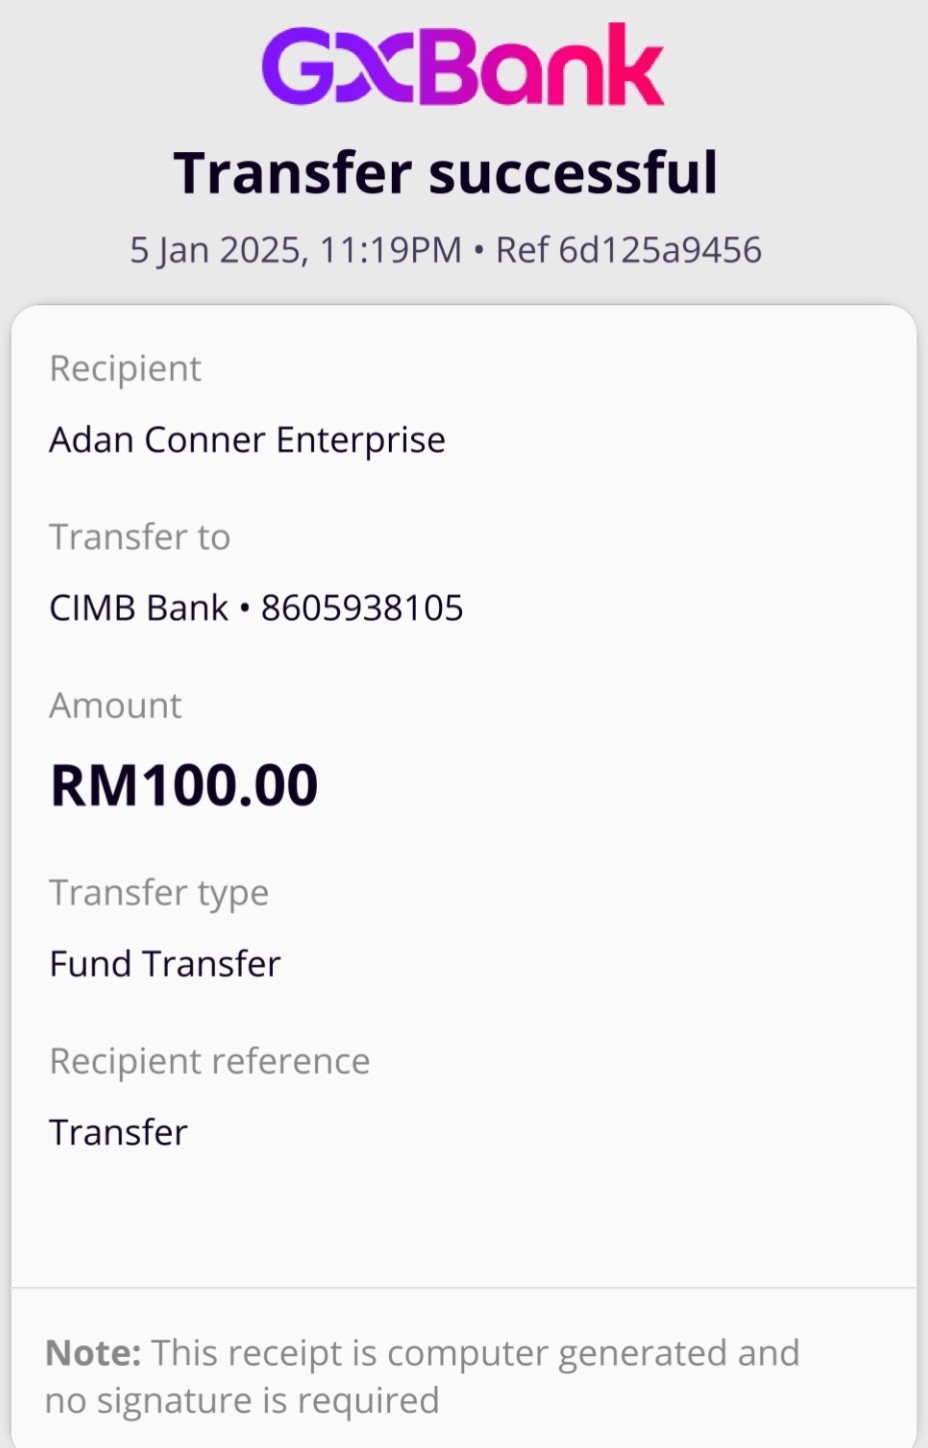Select the 'Fund Transfer' value

pyautogui.click(x=165, y=964)
